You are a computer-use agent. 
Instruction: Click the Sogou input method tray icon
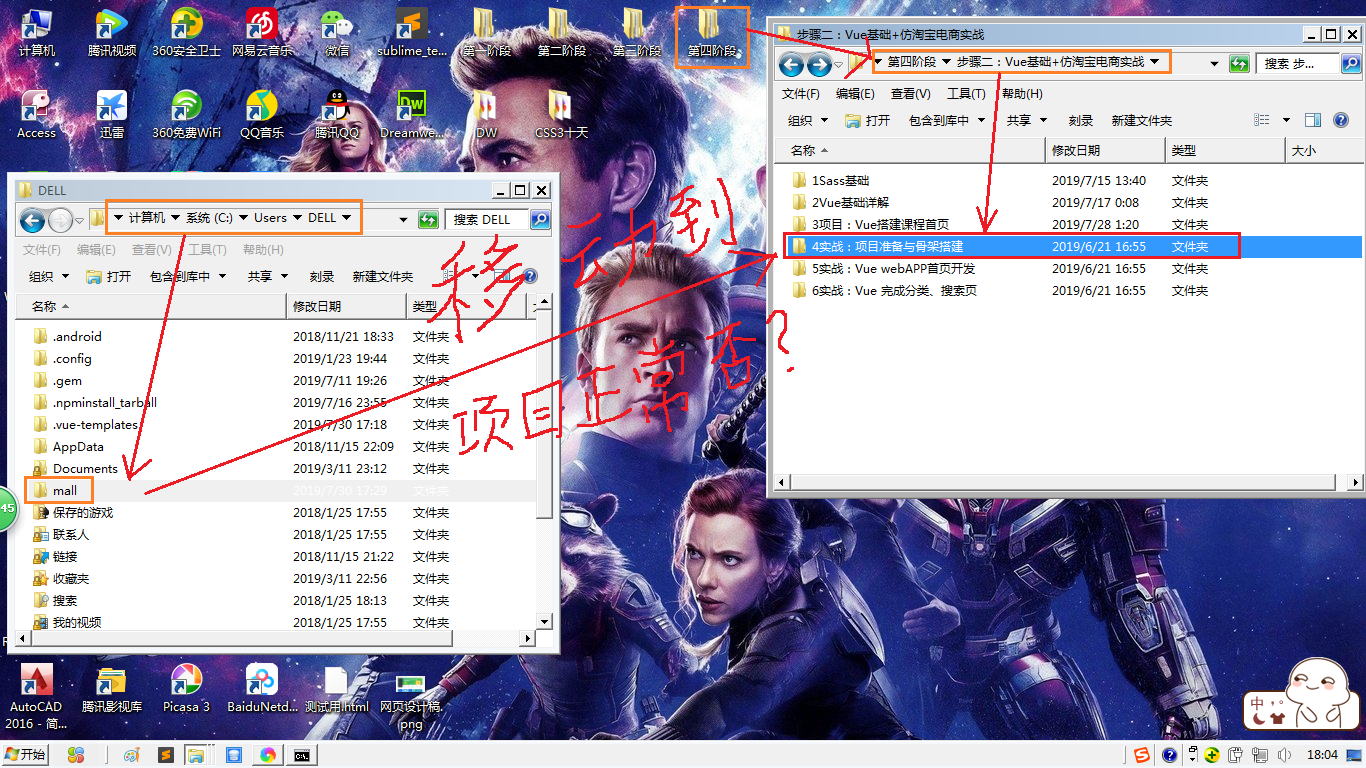(x=1142, y=755)
